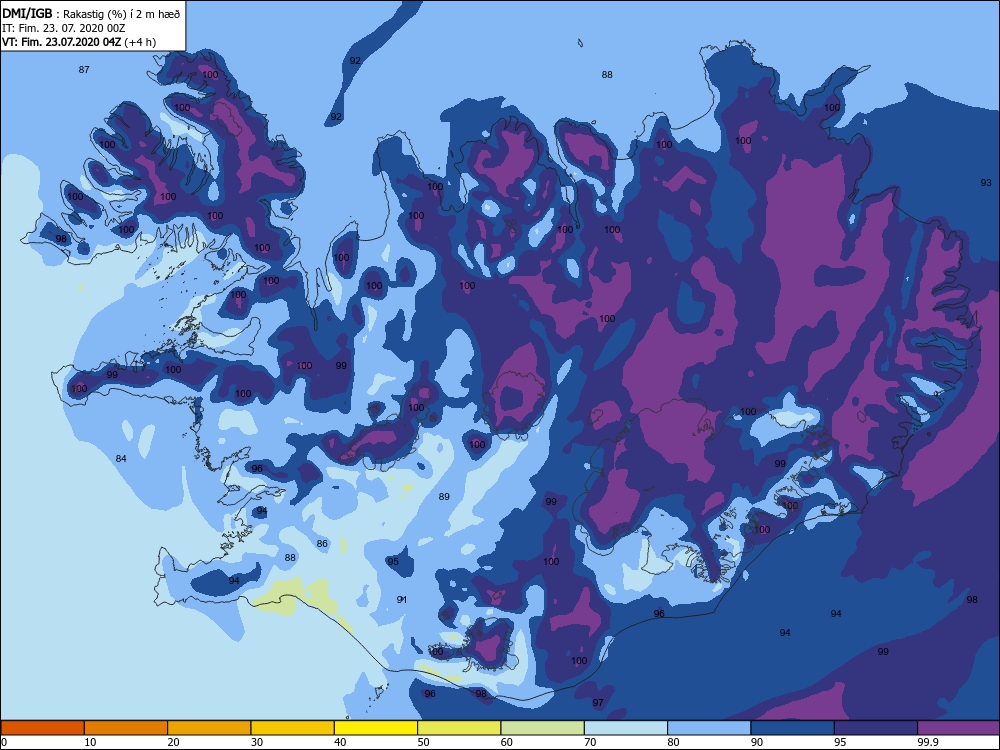Click the 87 humidity value on the map
Screen dimensions: 1000x750
(84, 70)
